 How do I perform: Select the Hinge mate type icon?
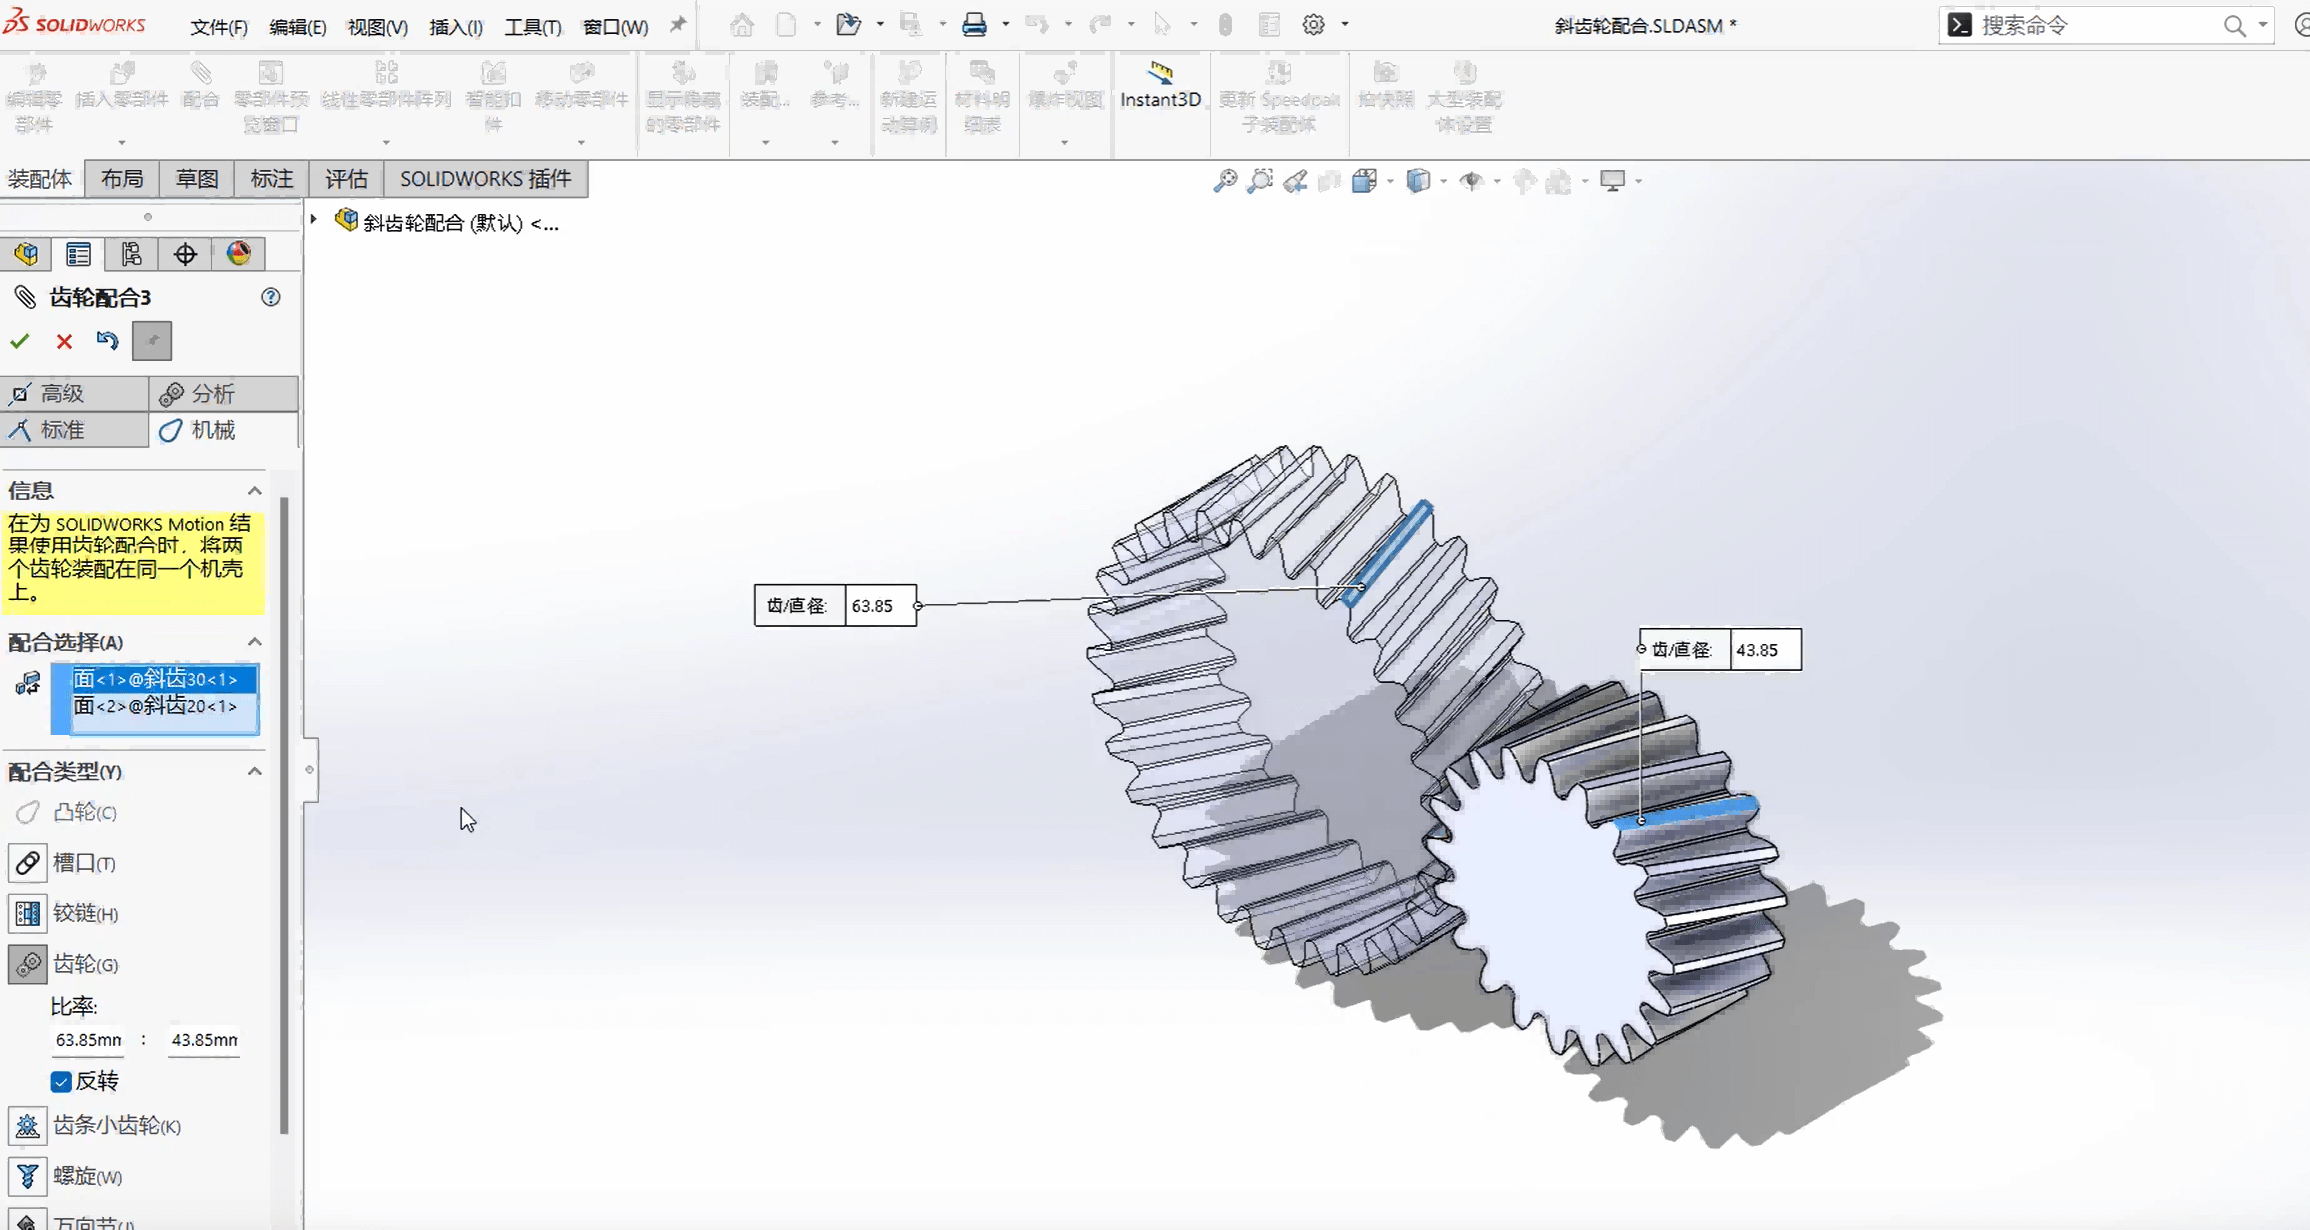pyautogui.click(x=27, y=913)
